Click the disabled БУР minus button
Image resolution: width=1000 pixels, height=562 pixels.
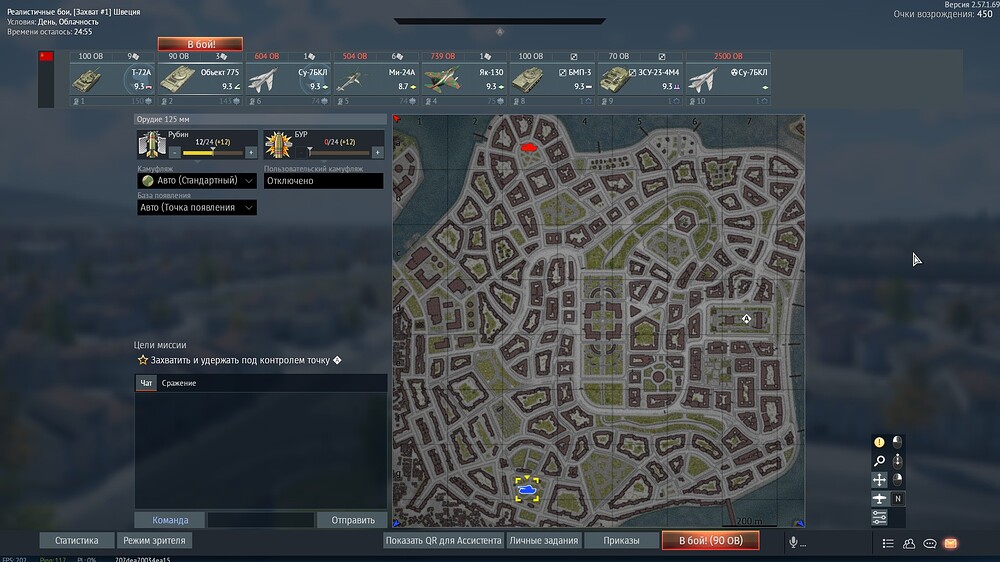pos(301,152)
